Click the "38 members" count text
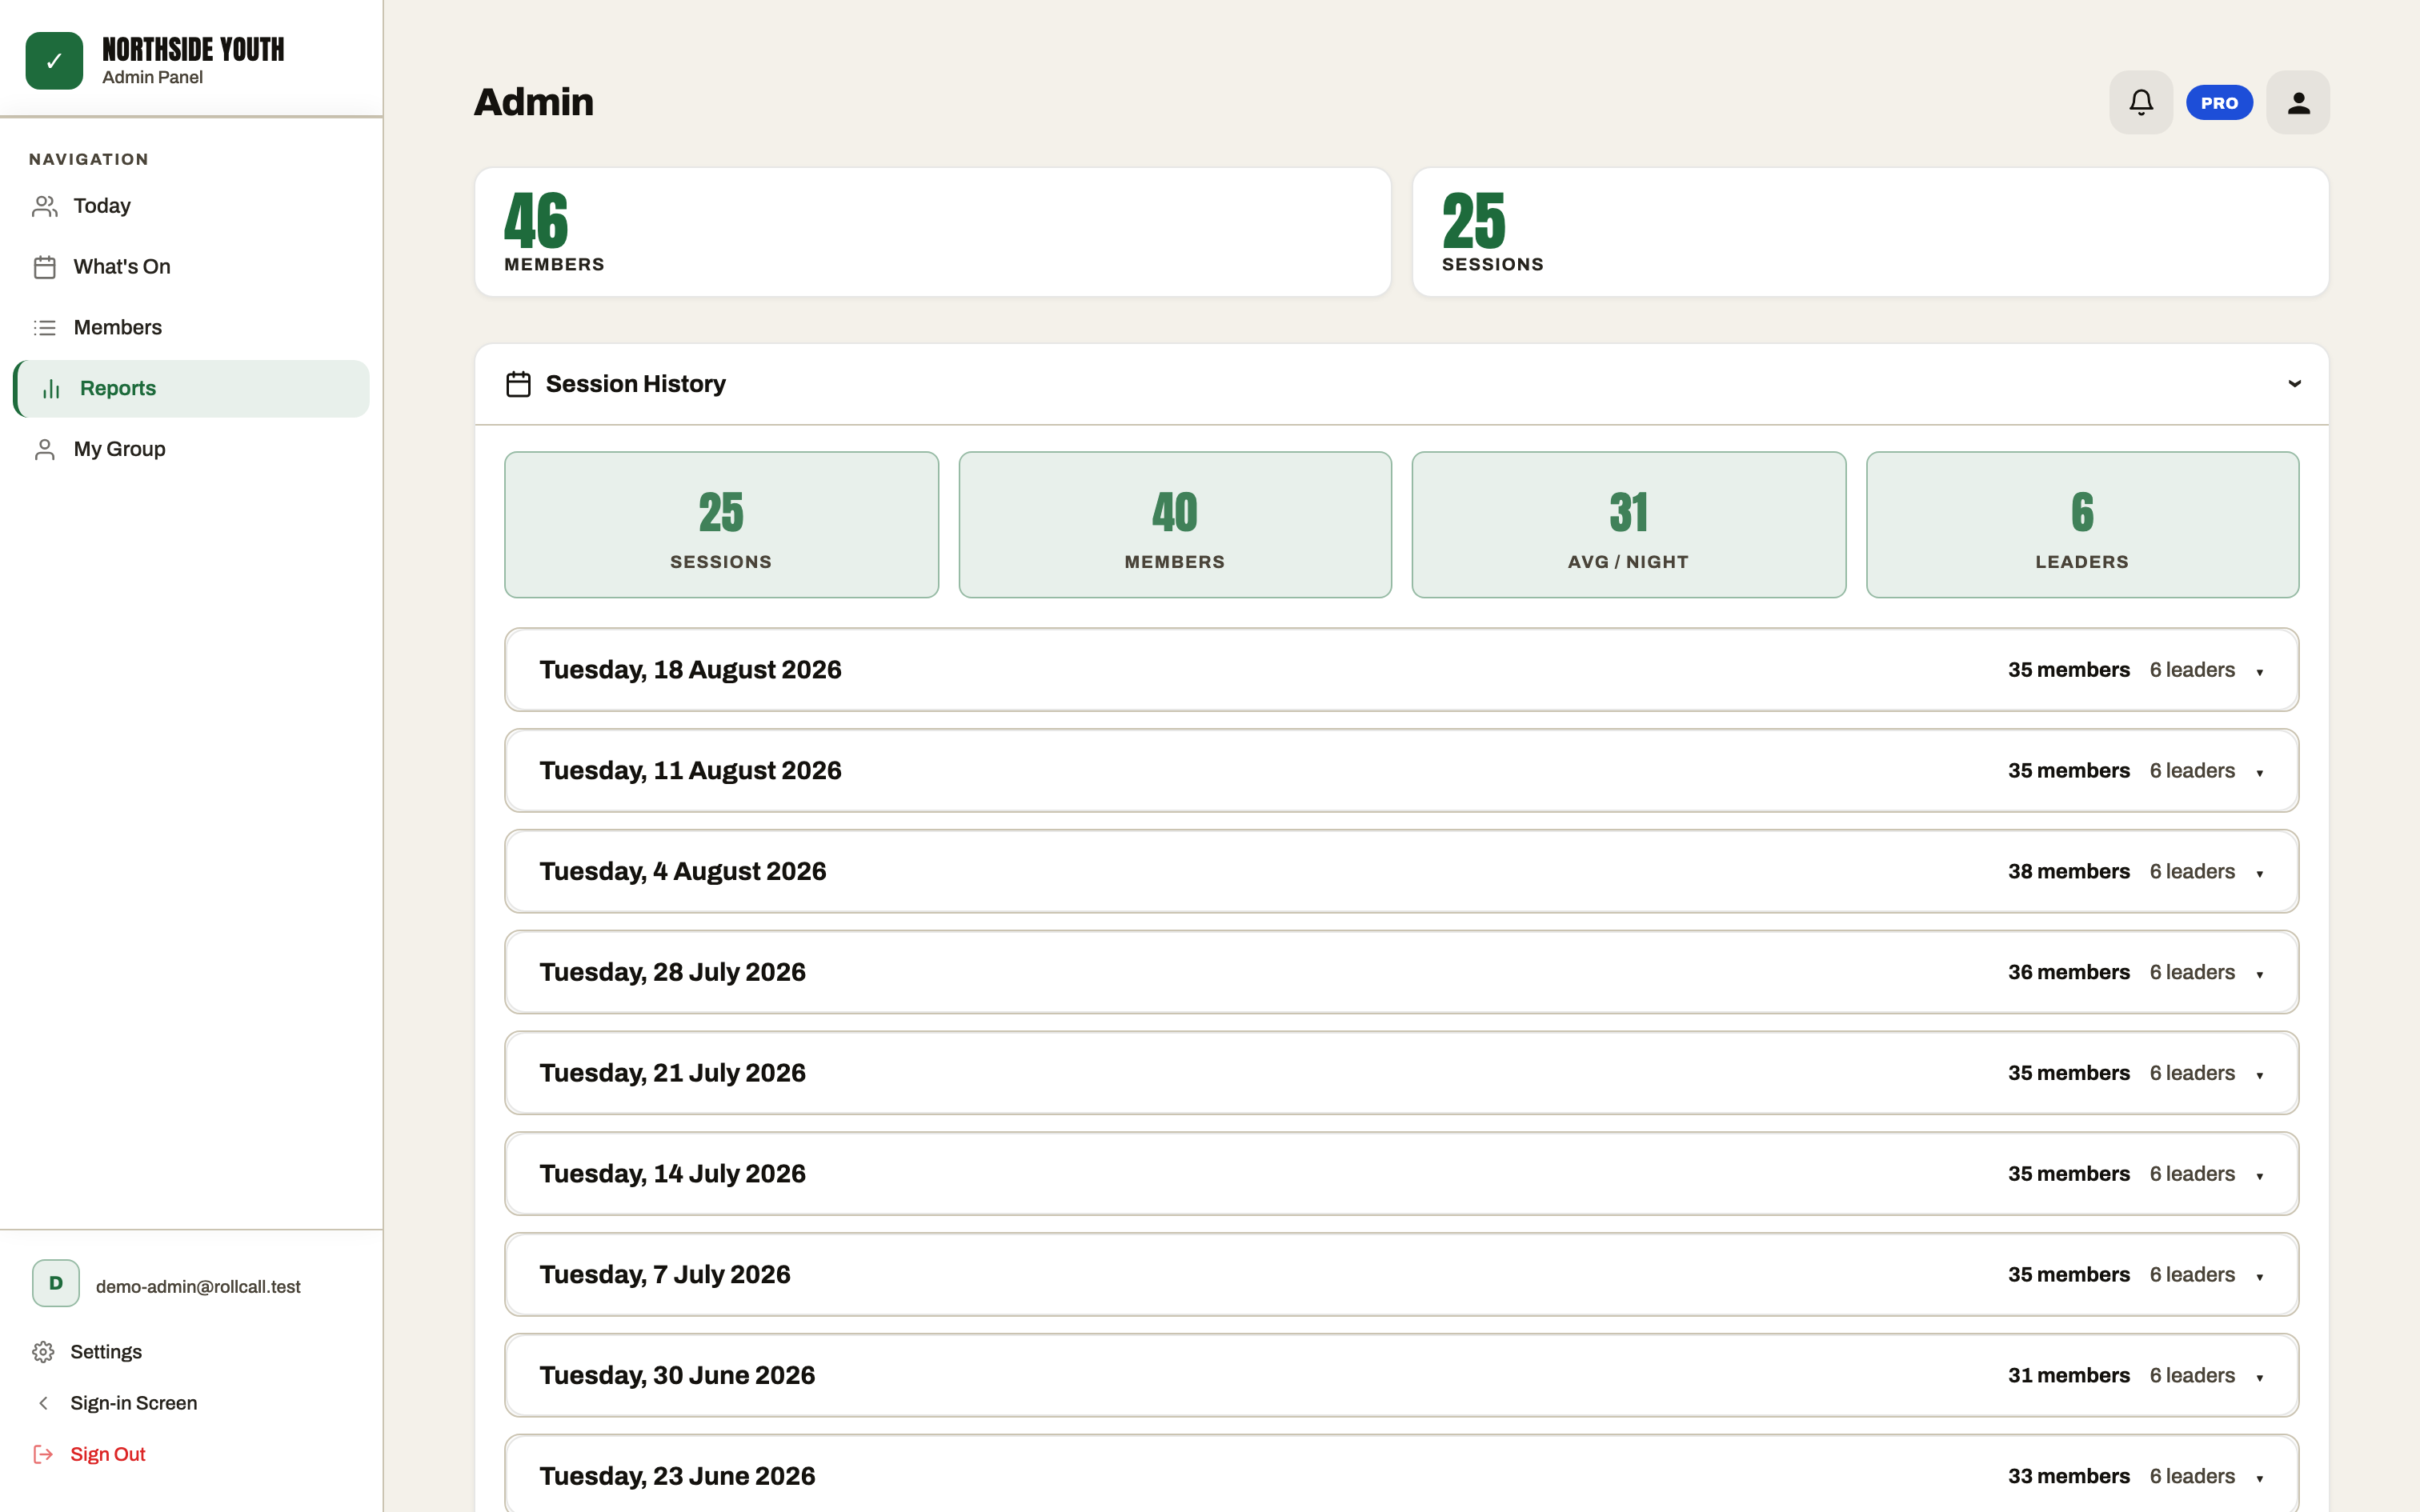 [x=2068, y=872]
